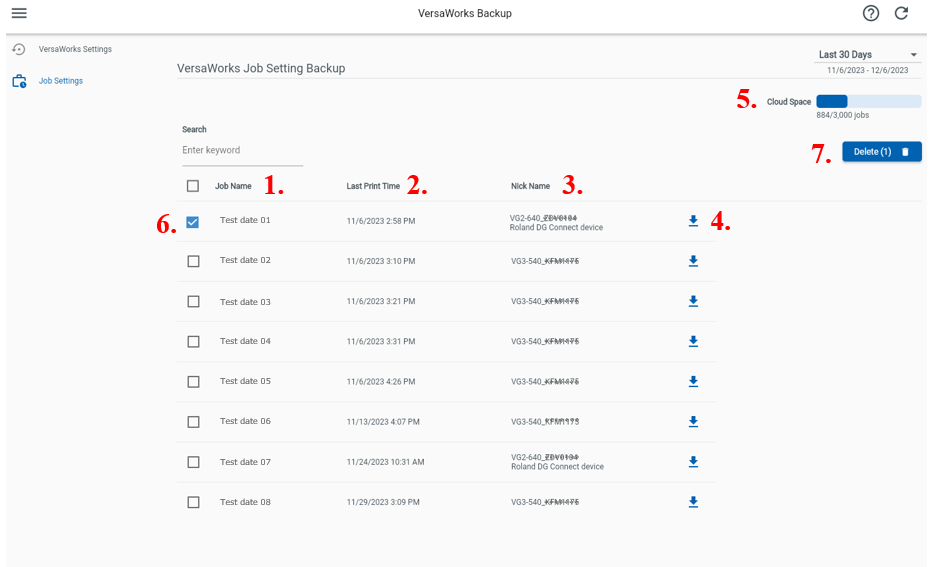Click the Cloud Space progress bar
This screenshot has height=567, width=934.
[868, 101]
